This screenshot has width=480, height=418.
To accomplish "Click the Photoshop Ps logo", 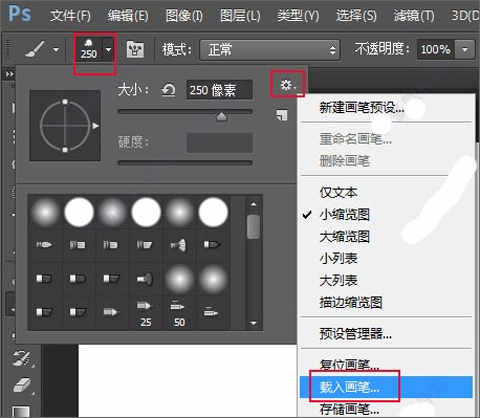I will (20, 14).
